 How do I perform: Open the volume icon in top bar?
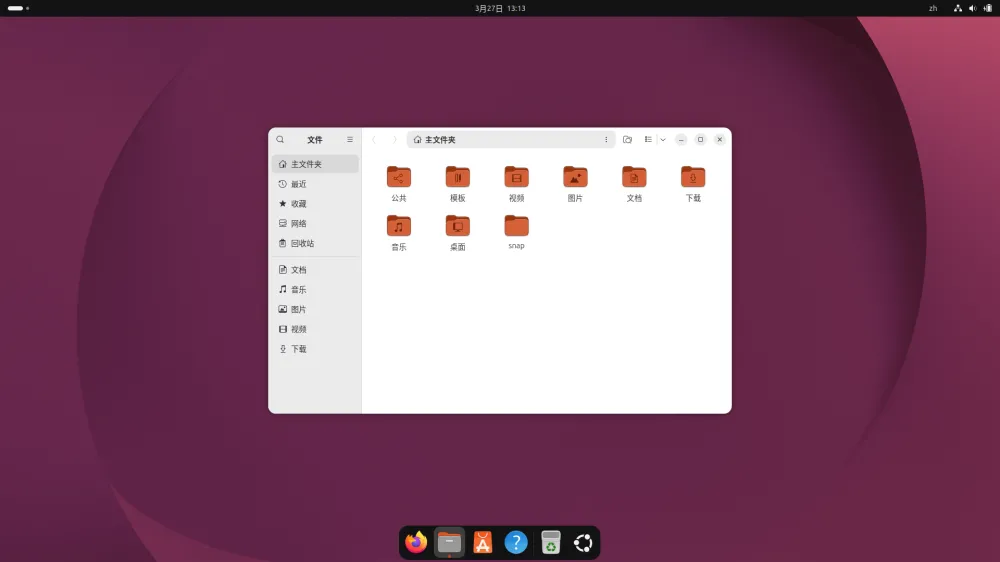pos(973,8)
